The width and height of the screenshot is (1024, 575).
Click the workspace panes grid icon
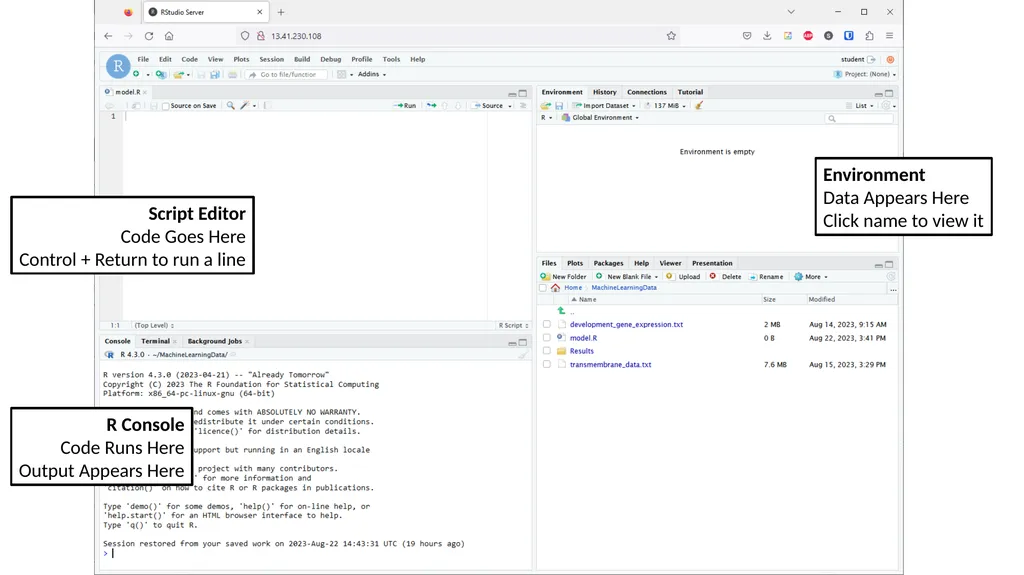(342, 74)
